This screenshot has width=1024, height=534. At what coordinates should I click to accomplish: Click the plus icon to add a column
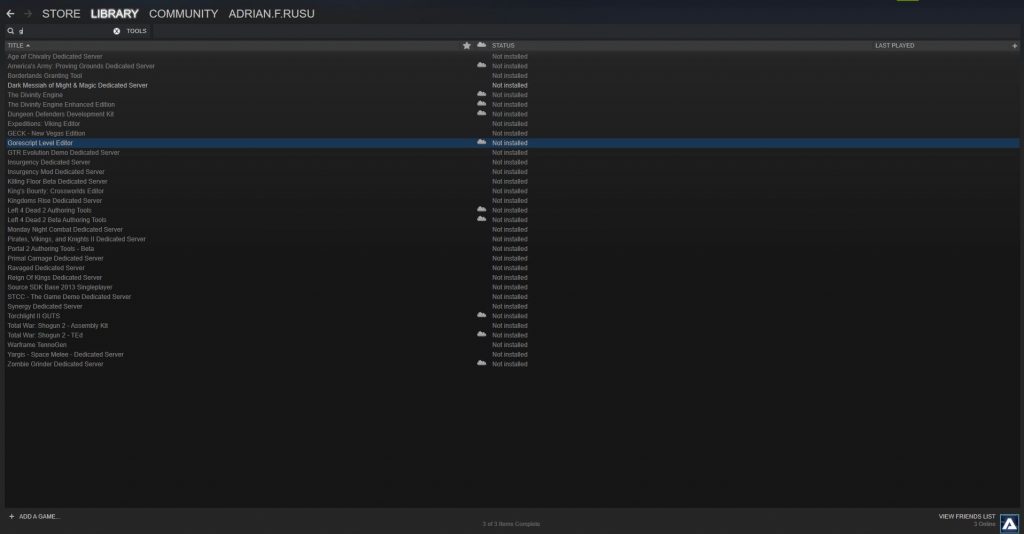tap(1014, 46)
